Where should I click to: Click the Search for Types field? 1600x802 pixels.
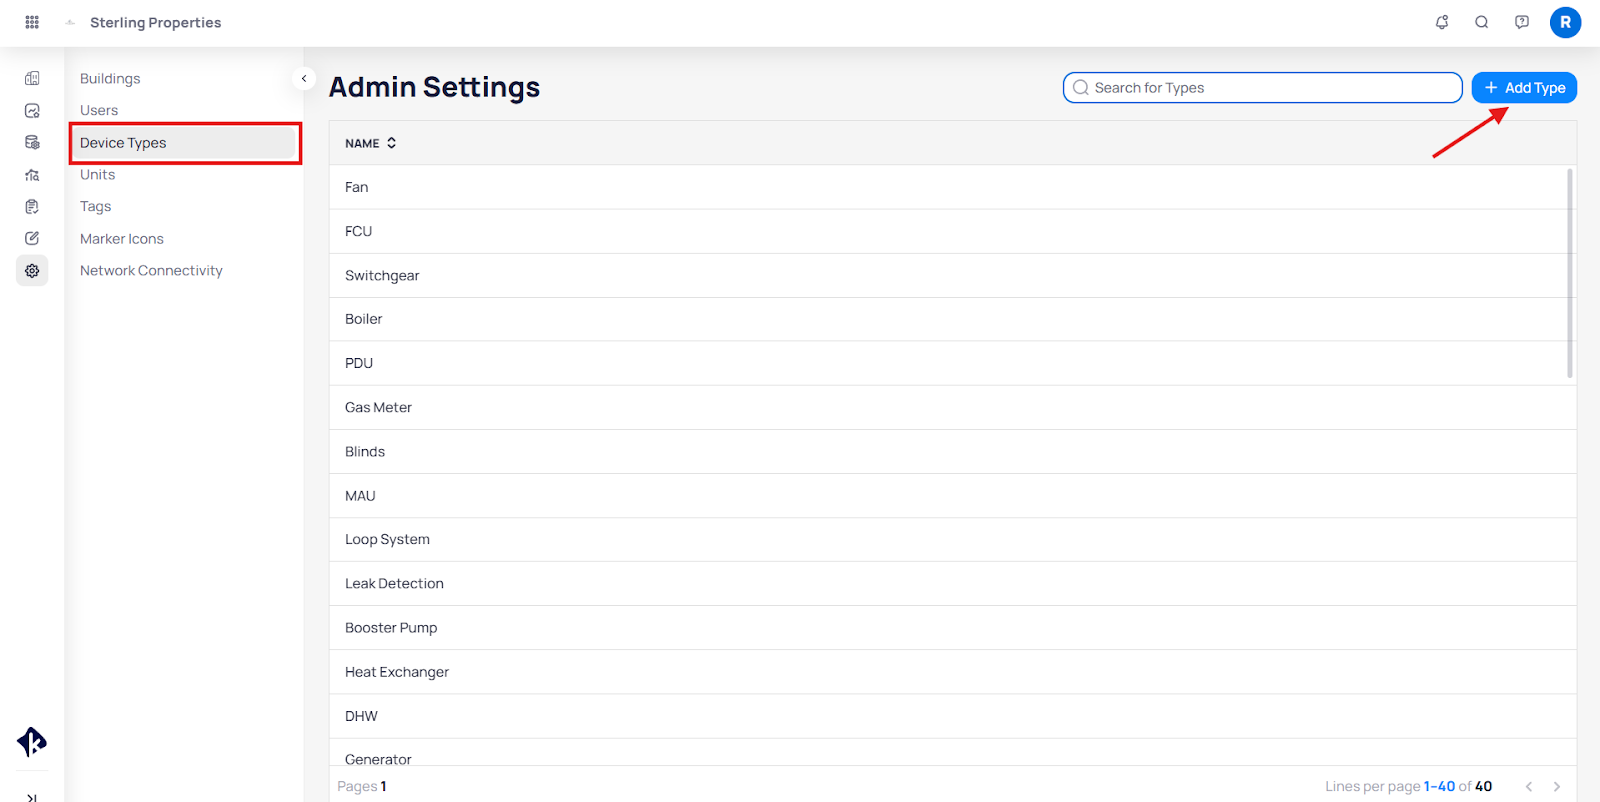(1262, 88)
